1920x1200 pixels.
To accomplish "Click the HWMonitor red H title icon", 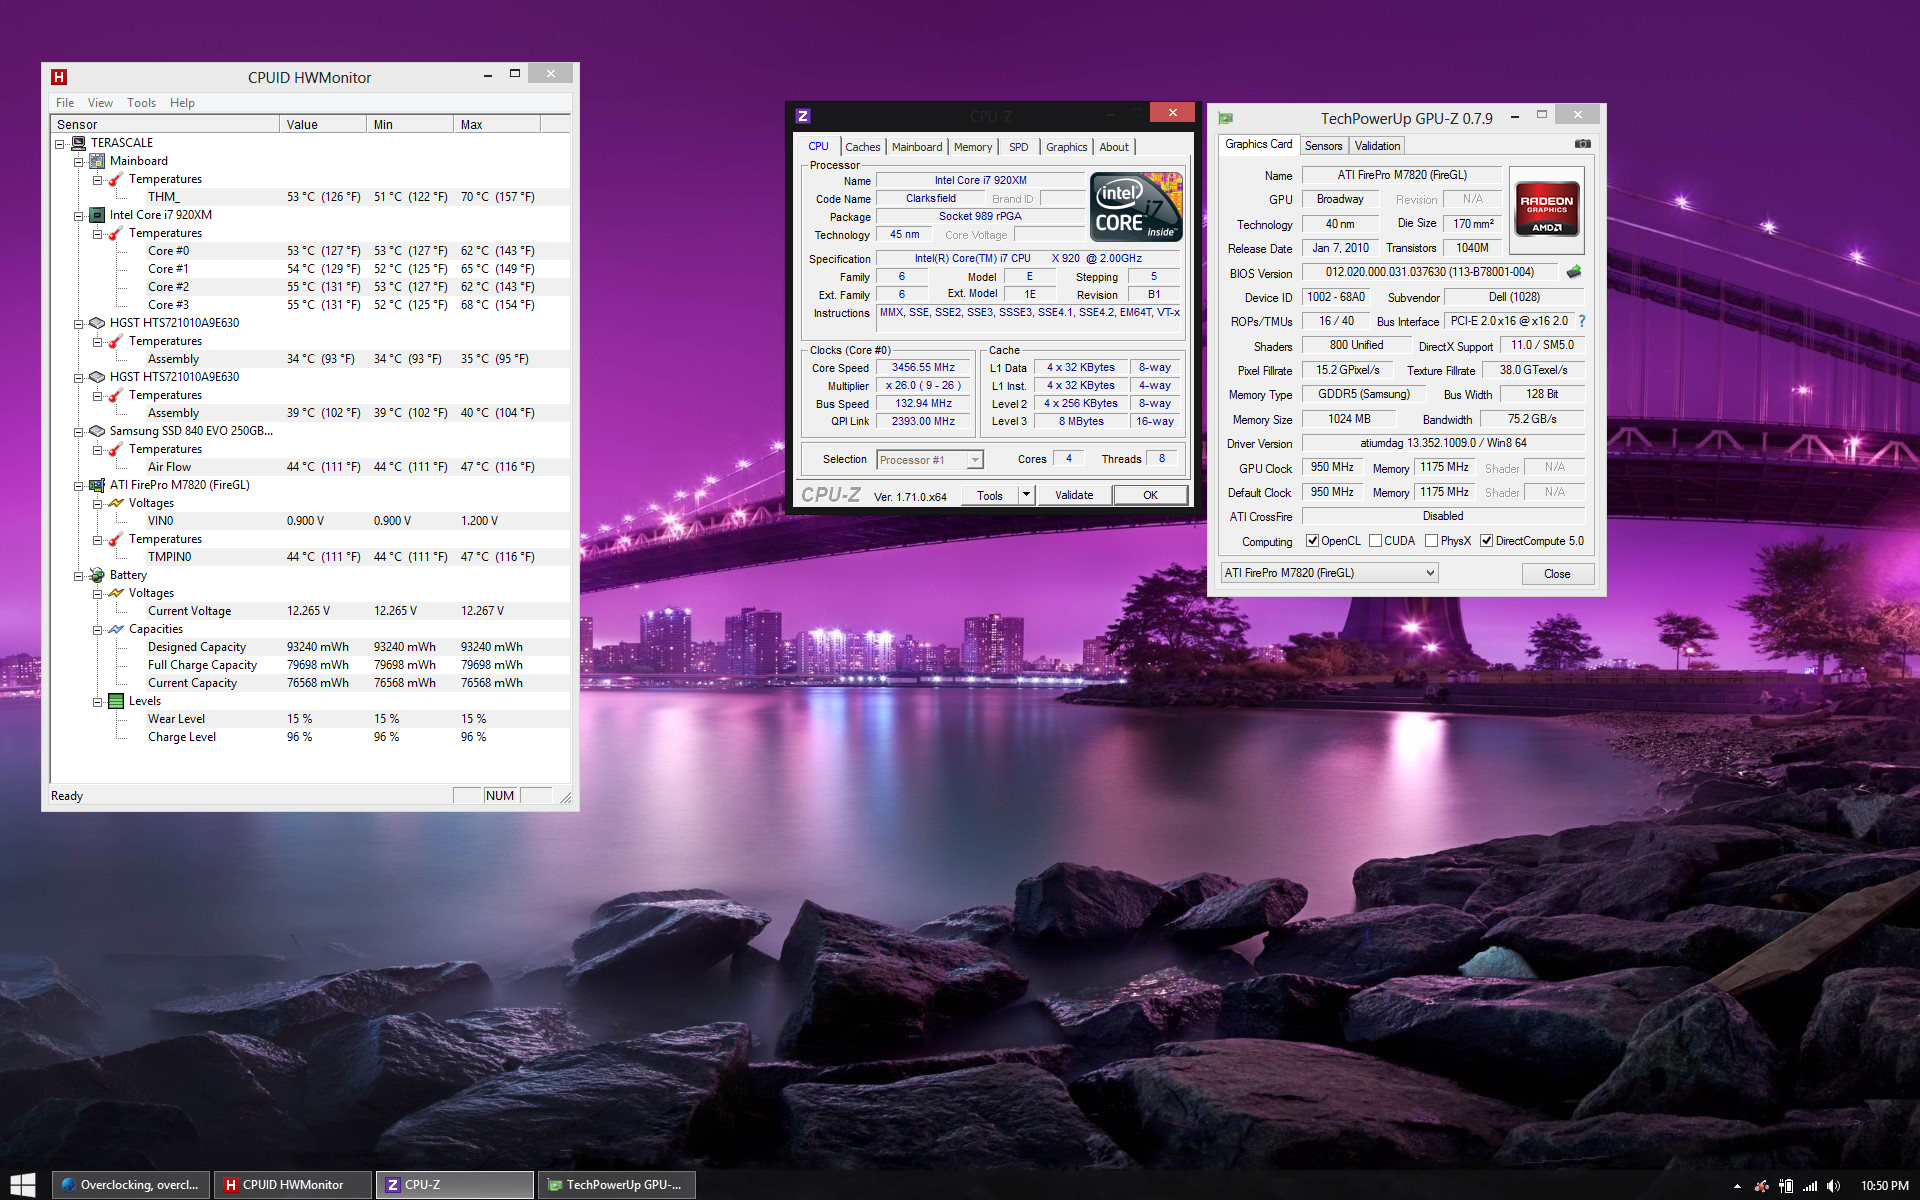I will click(59, 77).
